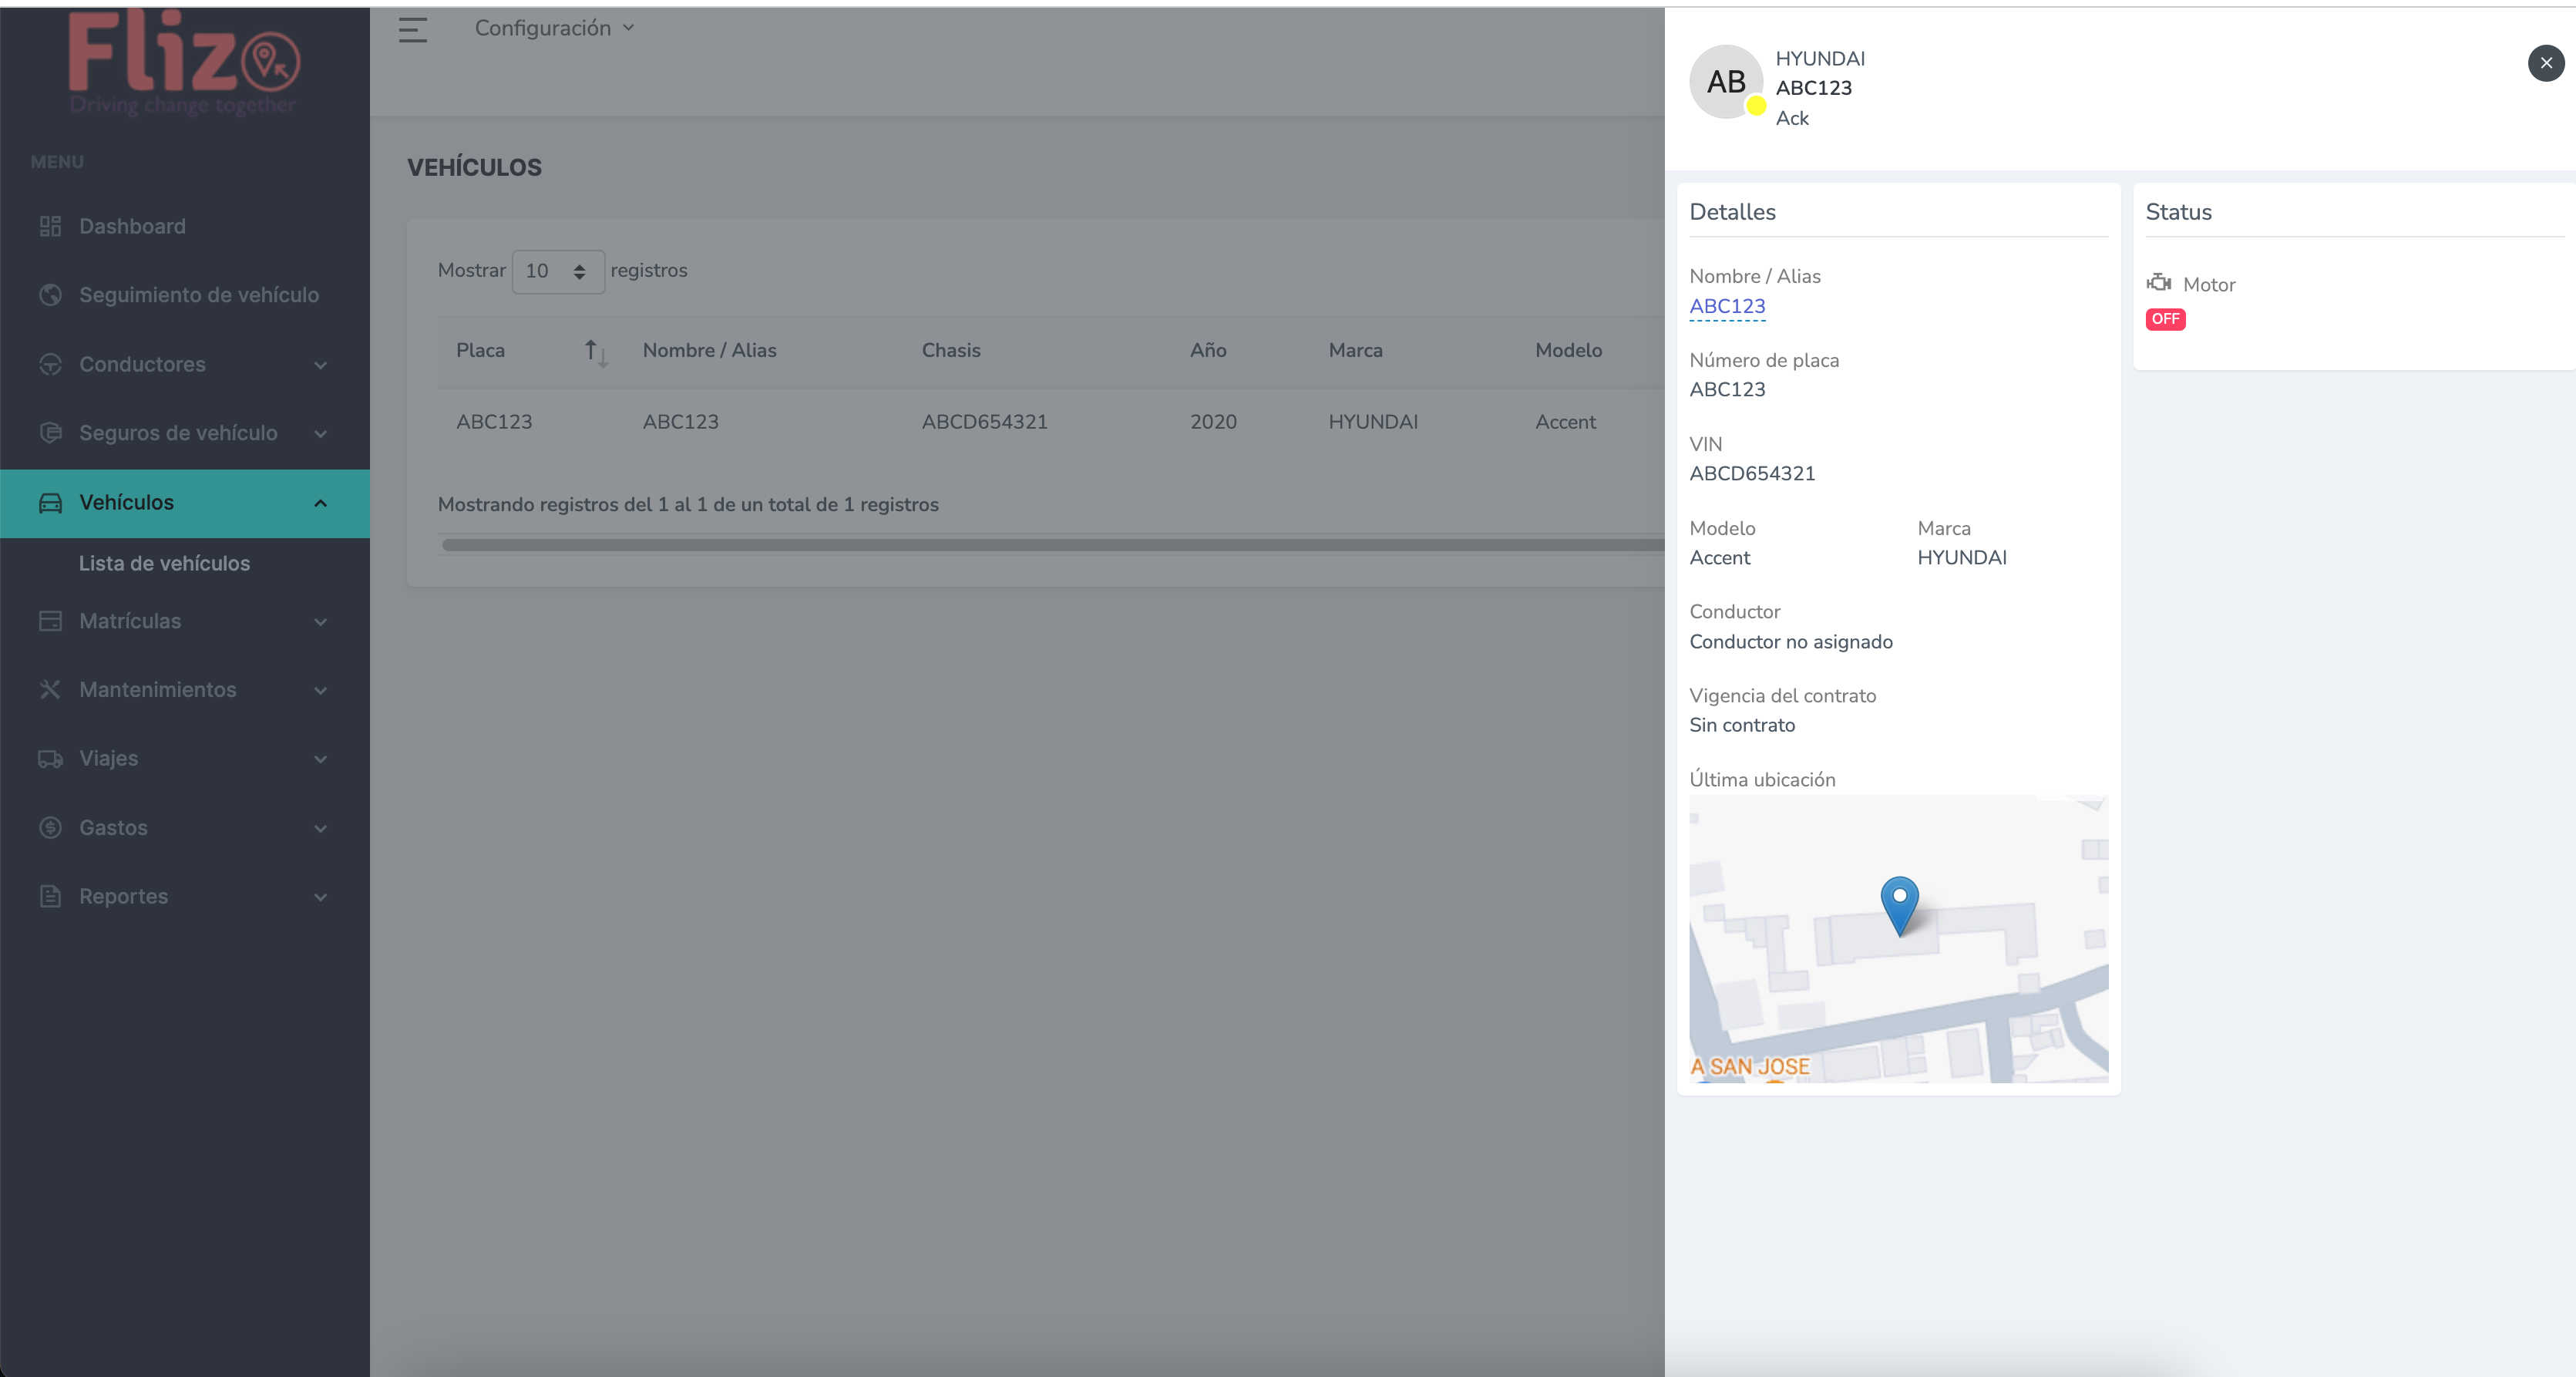Open the Viajes menu item

185,759
